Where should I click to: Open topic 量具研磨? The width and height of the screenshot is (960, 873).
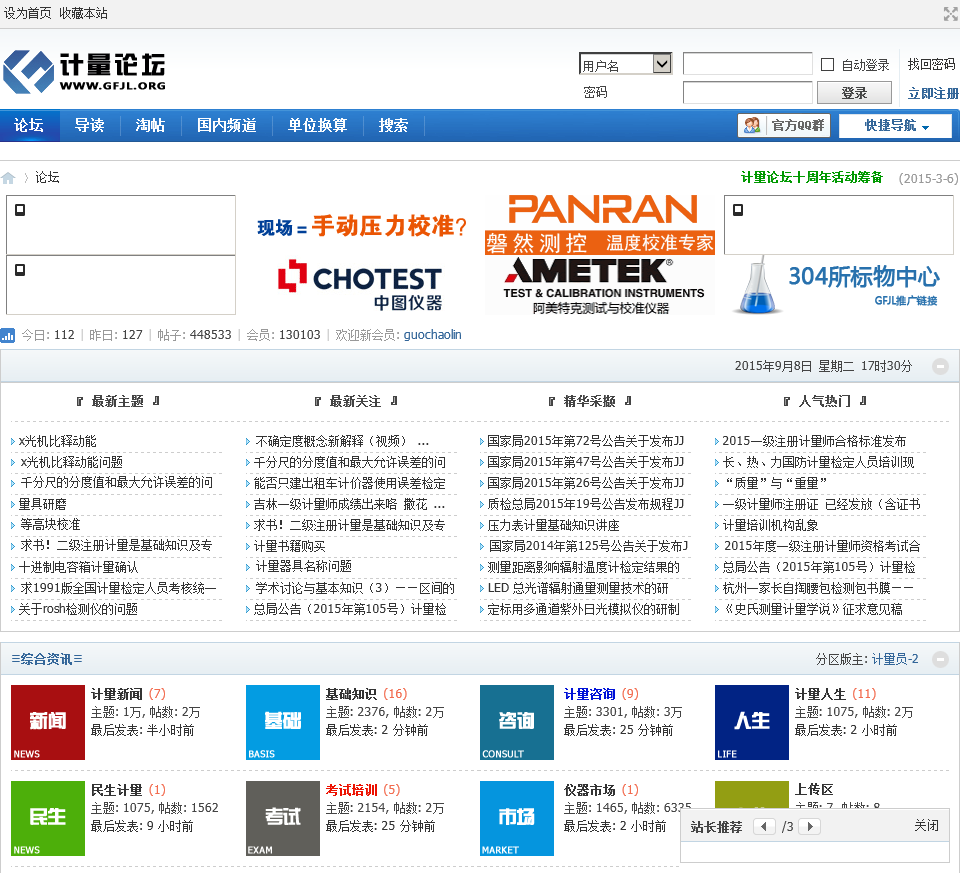pos(42,504)
